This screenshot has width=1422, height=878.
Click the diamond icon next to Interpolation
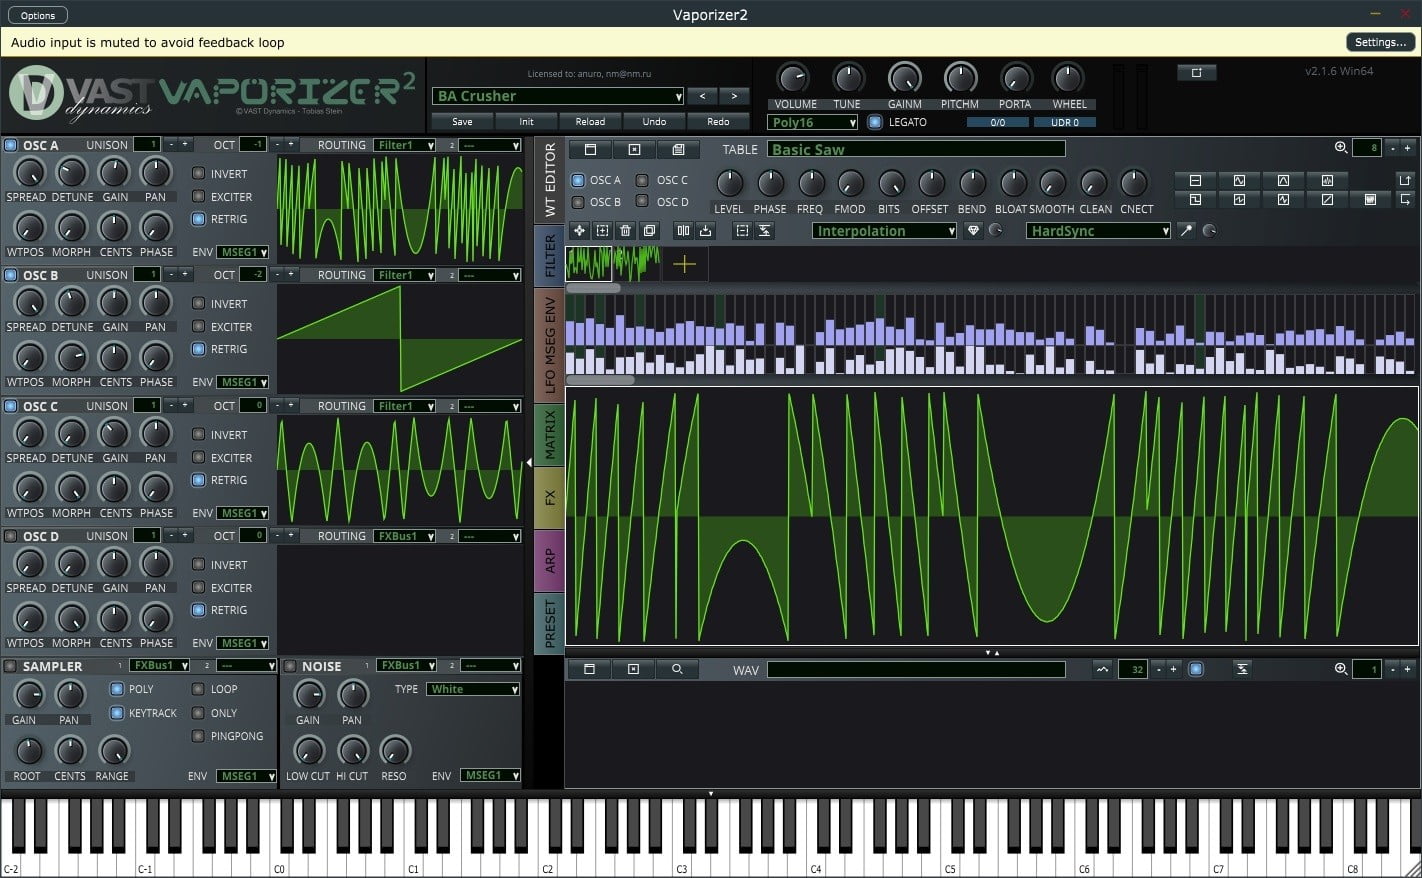(973, 231)
